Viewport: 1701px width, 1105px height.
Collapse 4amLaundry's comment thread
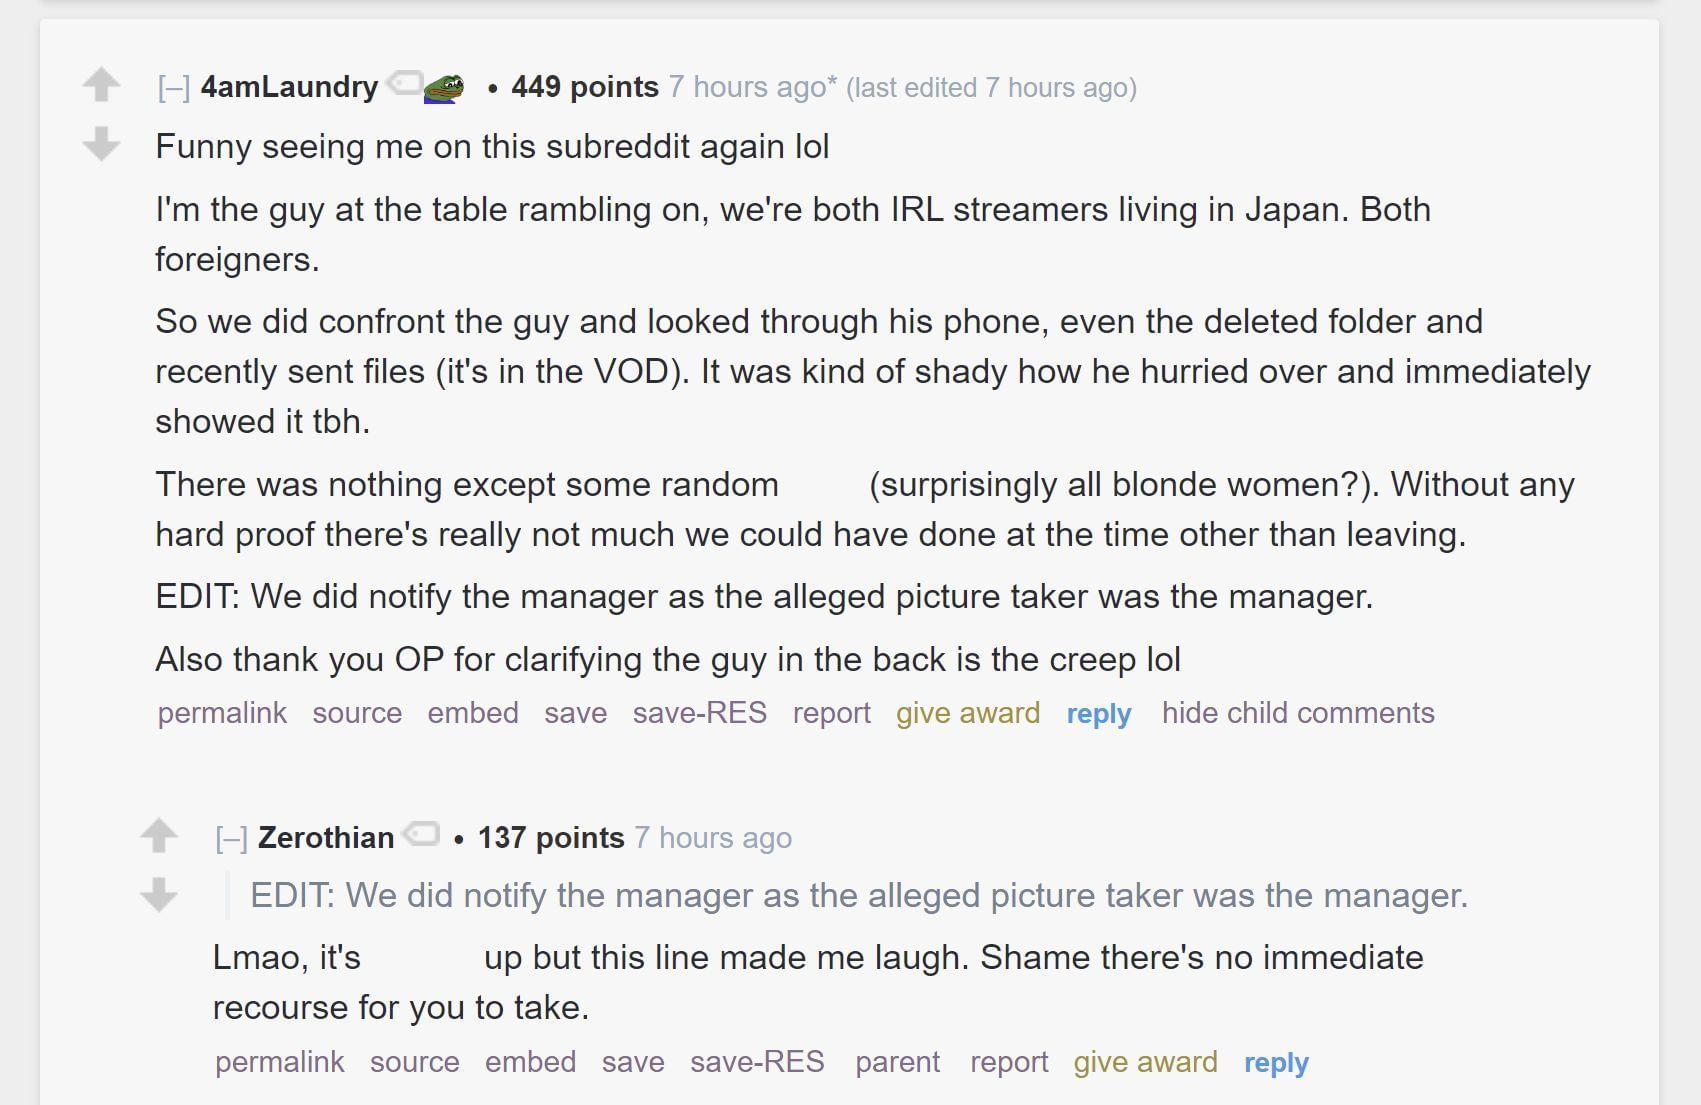tap(173, 88)
